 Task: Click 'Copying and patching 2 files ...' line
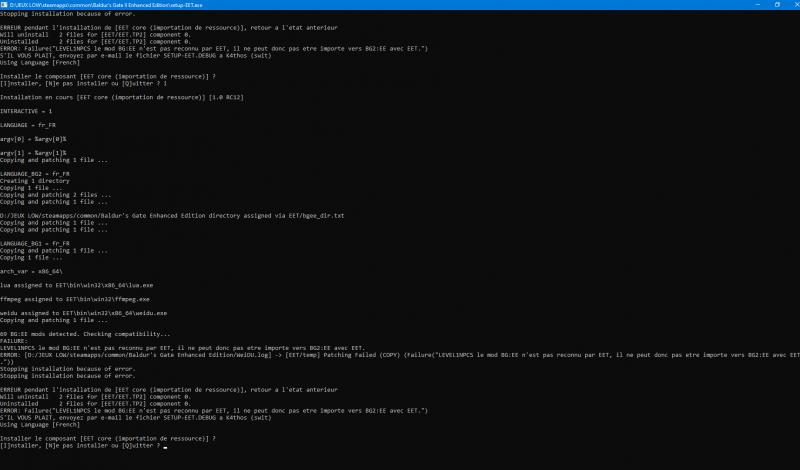56,195
